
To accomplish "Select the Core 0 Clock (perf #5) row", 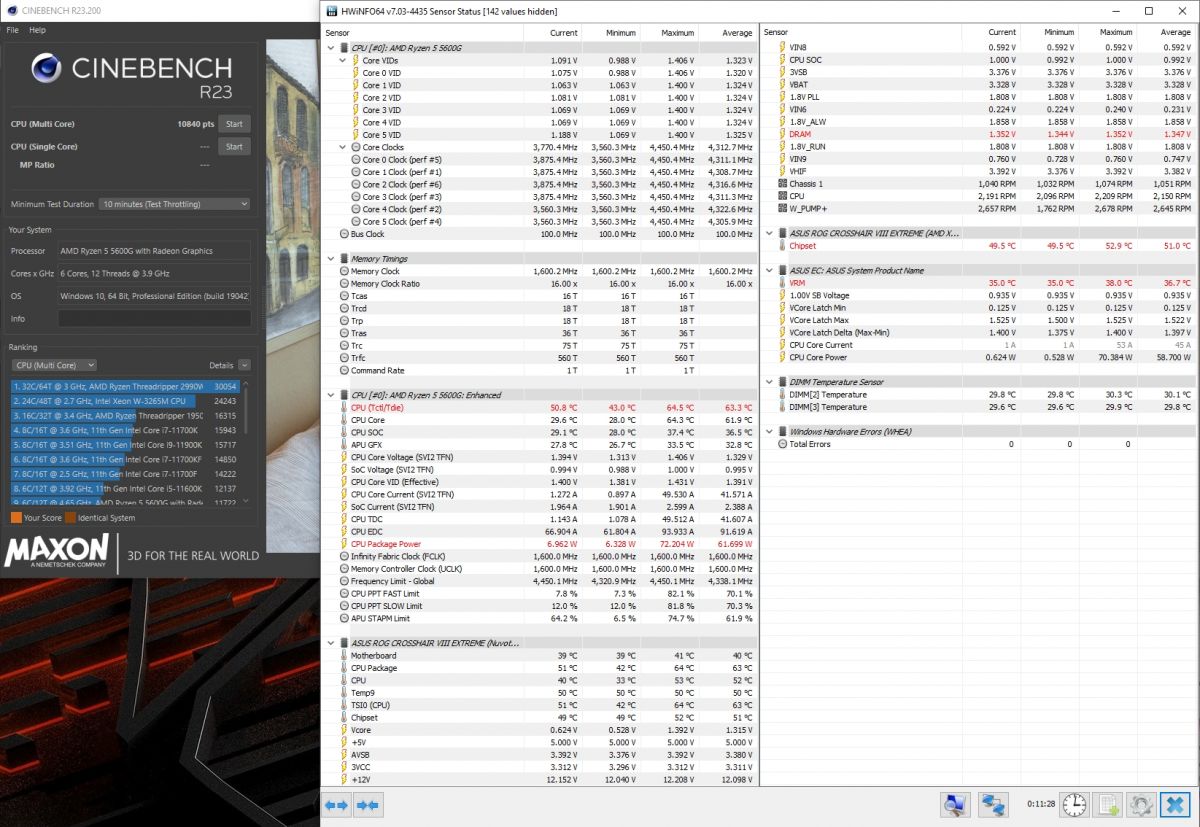I will tap(540, 160).
